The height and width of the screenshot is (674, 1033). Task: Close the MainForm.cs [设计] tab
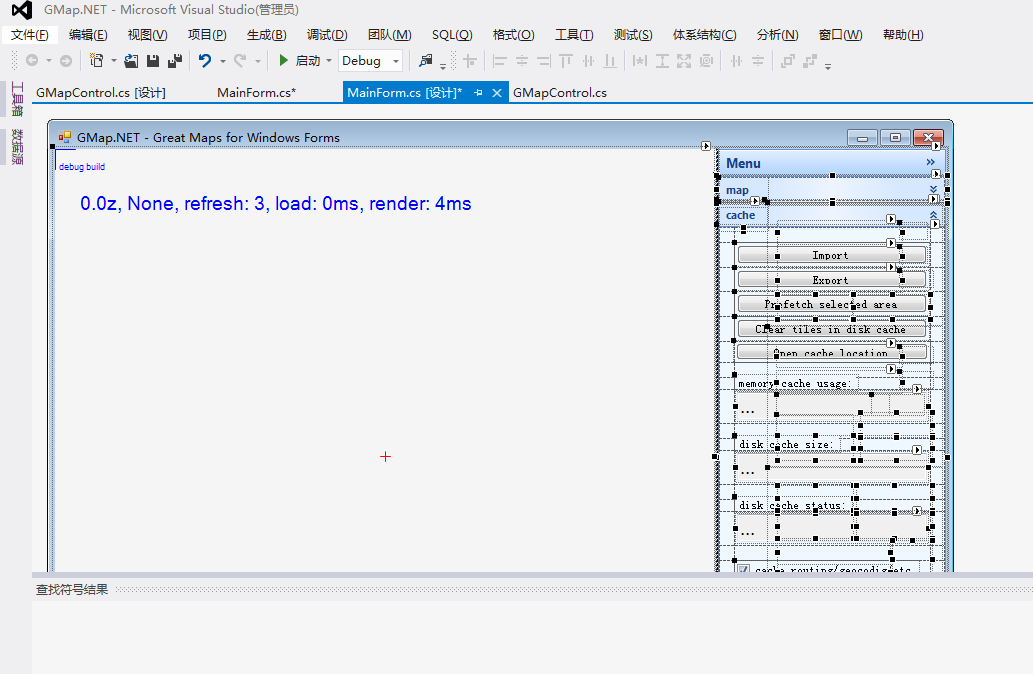[x=497, y=93]
